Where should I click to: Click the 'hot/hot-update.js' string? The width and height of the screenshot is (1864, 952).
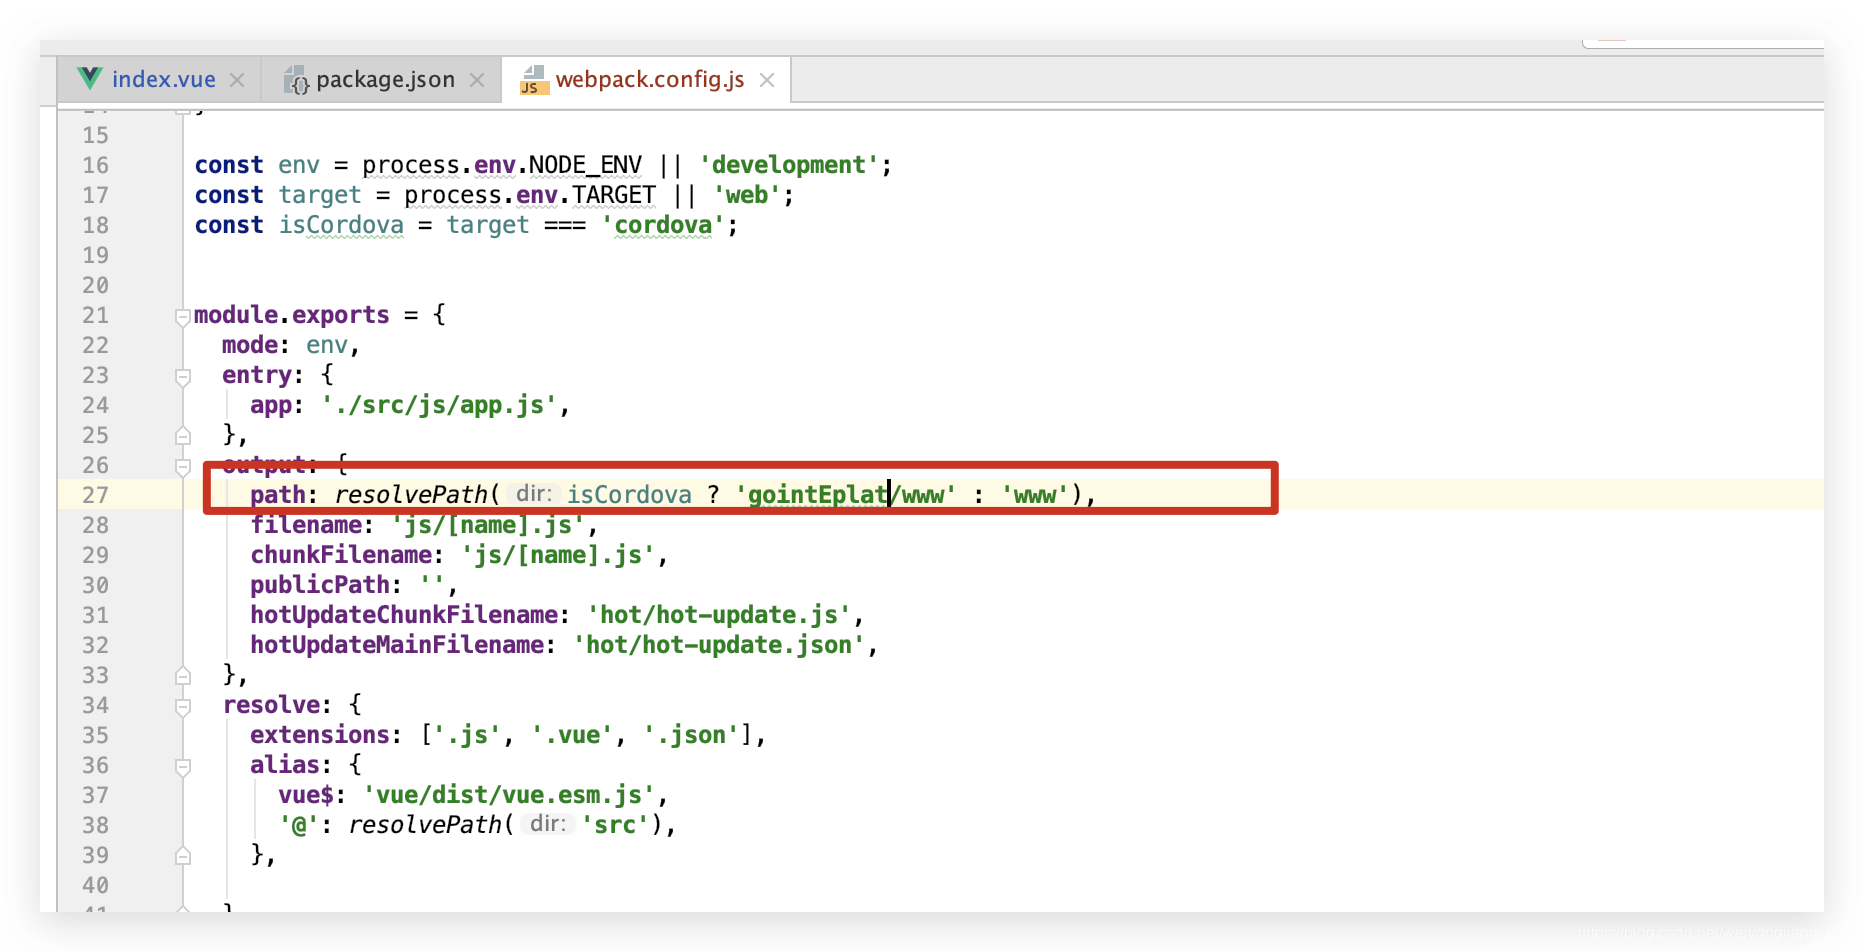click(x=718, y=615)
